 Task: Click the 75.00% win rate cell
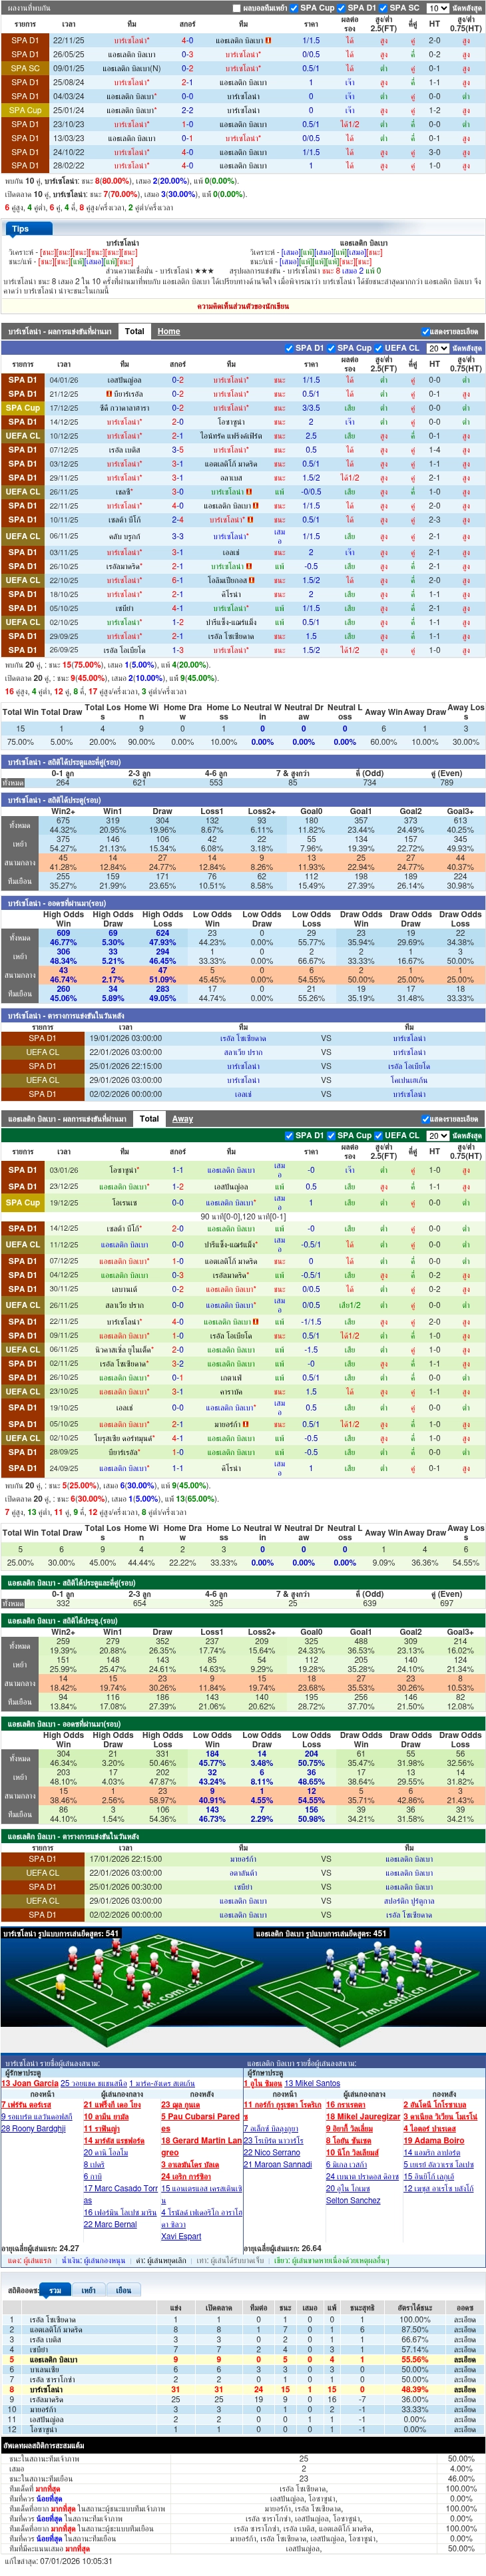click(20, 742)
